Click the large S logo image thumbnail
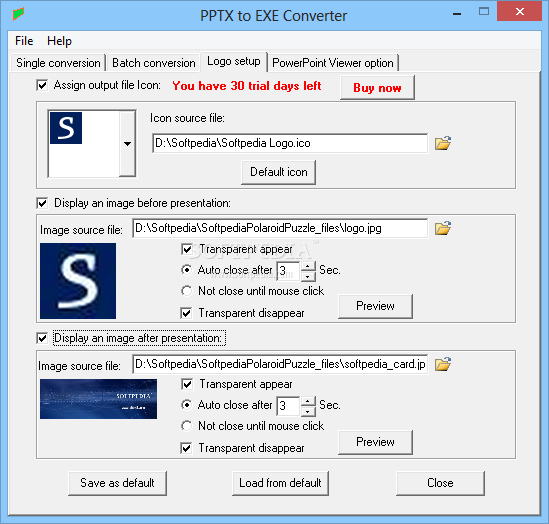 (x=78, y=281)
